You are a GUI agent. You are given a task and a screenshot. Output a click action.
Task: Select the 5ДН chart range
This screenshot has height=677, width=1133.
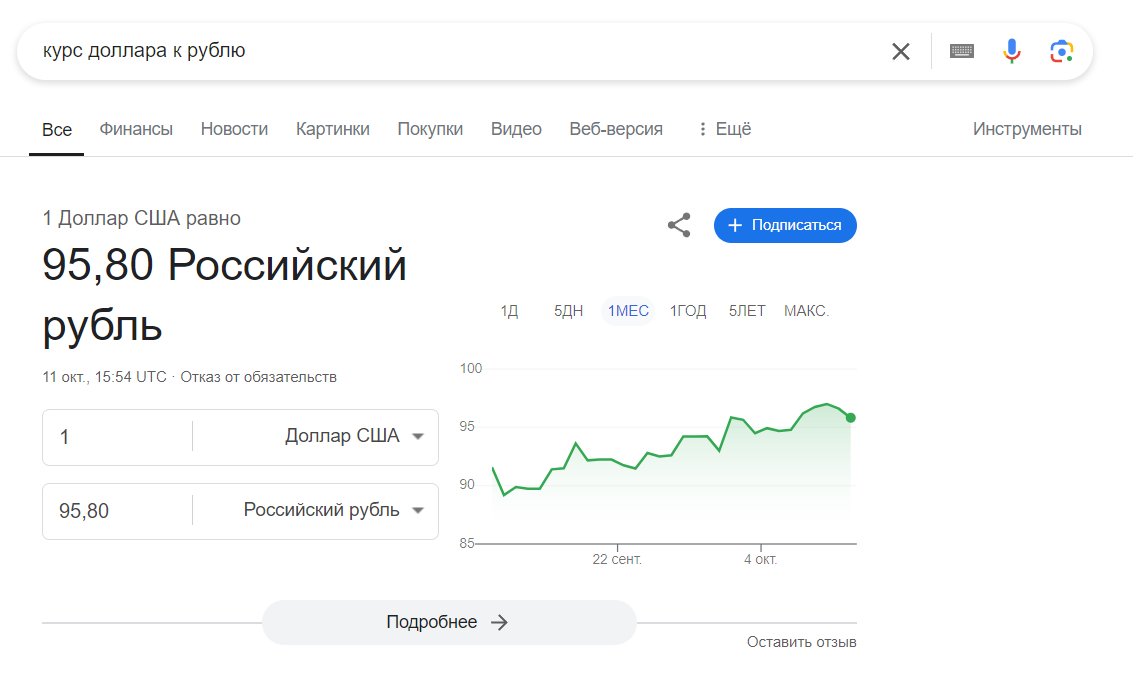[x=569, y=311]
